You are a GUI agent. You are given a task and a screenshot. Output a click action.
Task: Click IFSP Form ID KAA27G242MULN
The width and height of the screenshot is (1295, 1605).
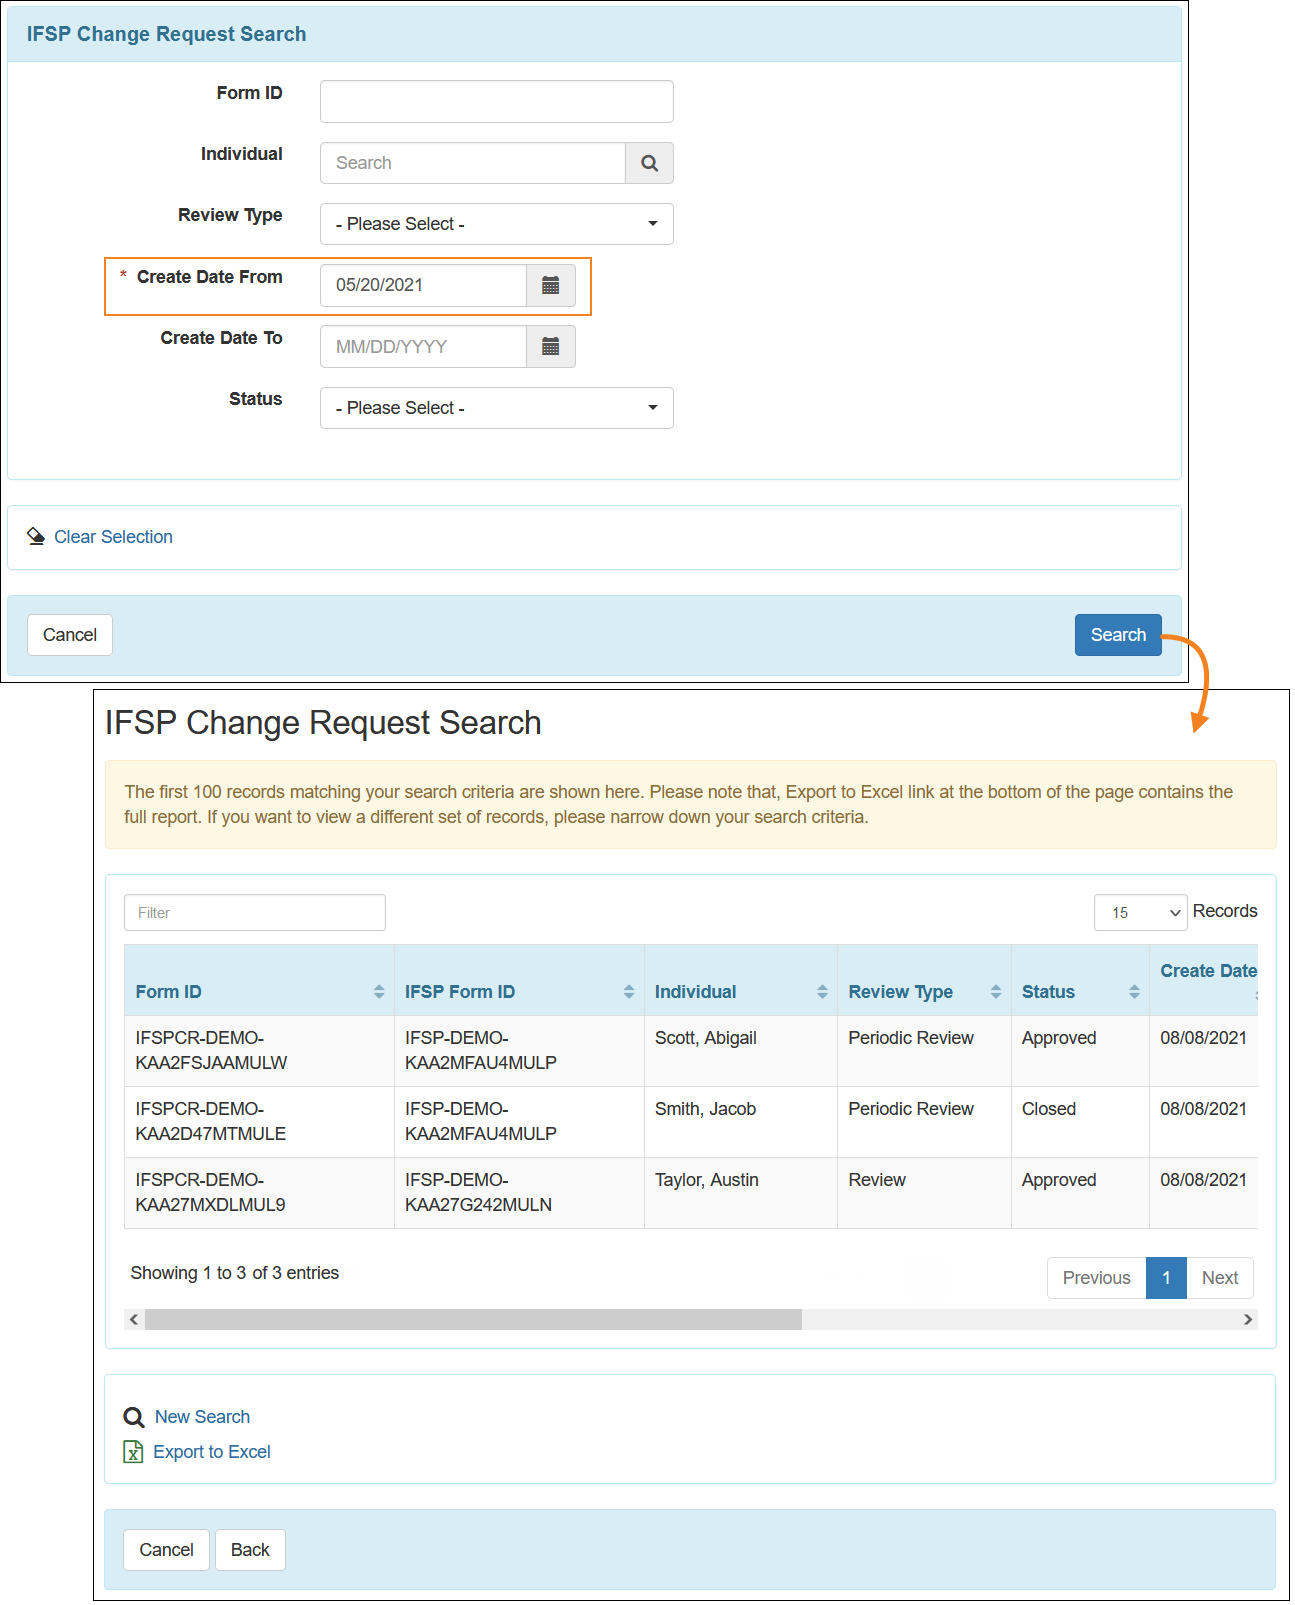click(478, 1193)
